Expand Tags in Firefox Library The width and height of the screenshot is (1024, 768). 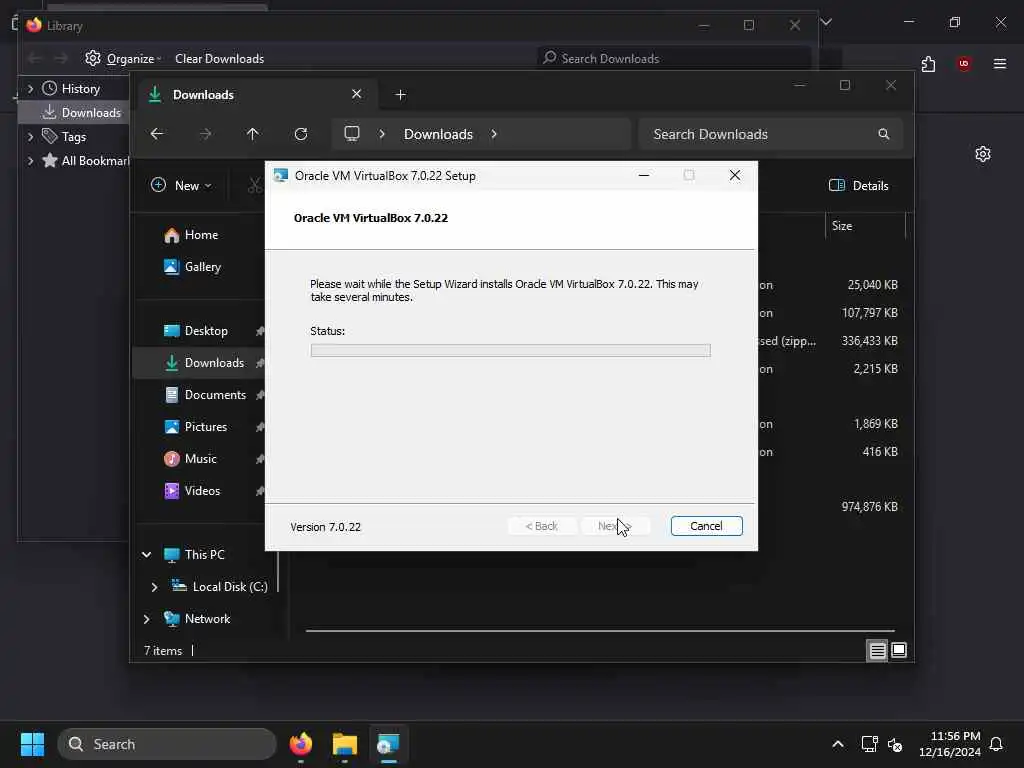point(30,137)
